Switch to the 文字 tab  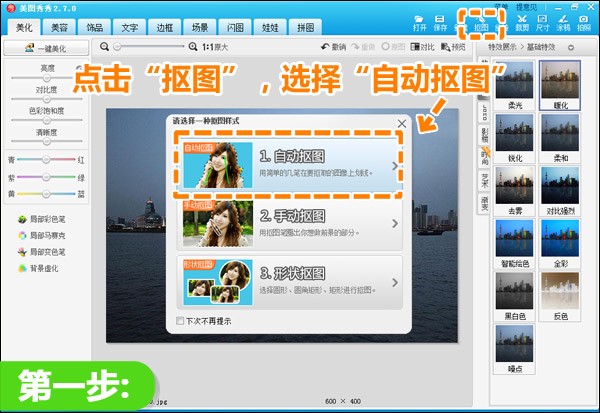(x=130, y=28)
